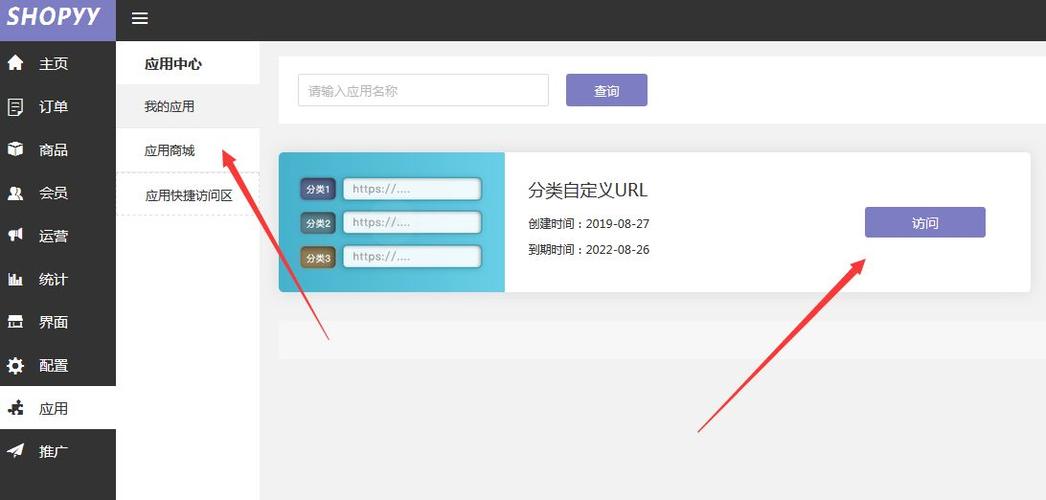Screen dimensions: 1046x500
Task: Select the 应用 menu item
Action: click(58, 408)
